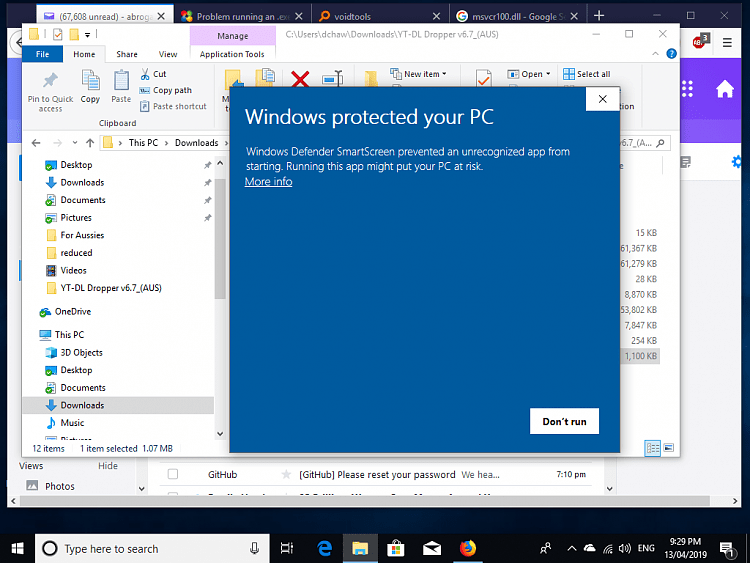Open the apps grid icon in browser
Screen dimensions: 750x563
coord(687,89)
